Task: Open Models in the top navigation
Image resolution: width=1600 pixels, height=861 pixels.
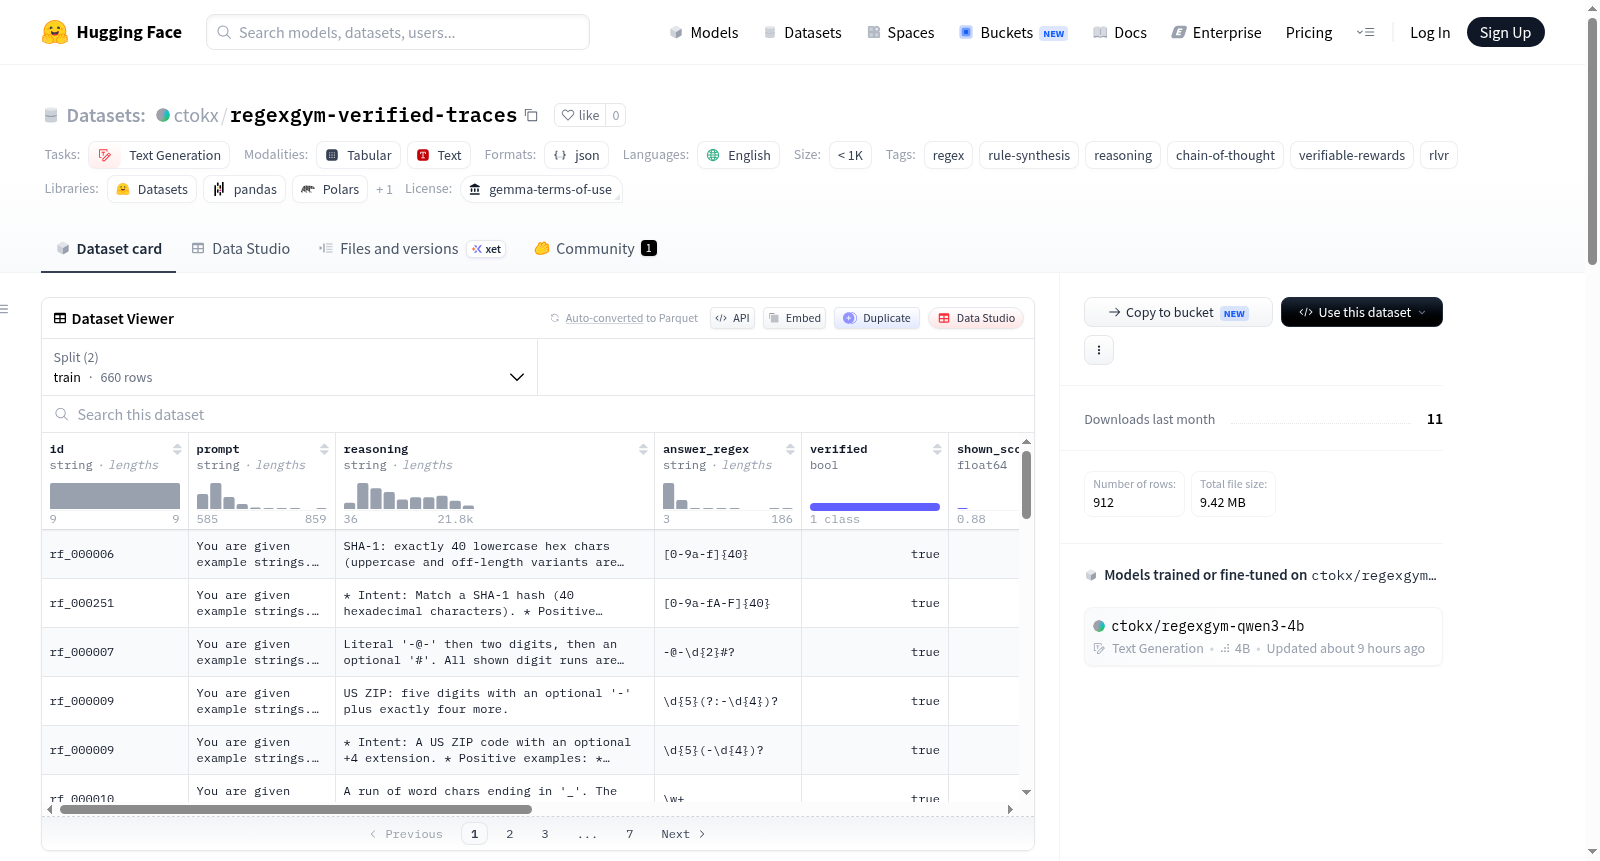Action: click(704, 32)
